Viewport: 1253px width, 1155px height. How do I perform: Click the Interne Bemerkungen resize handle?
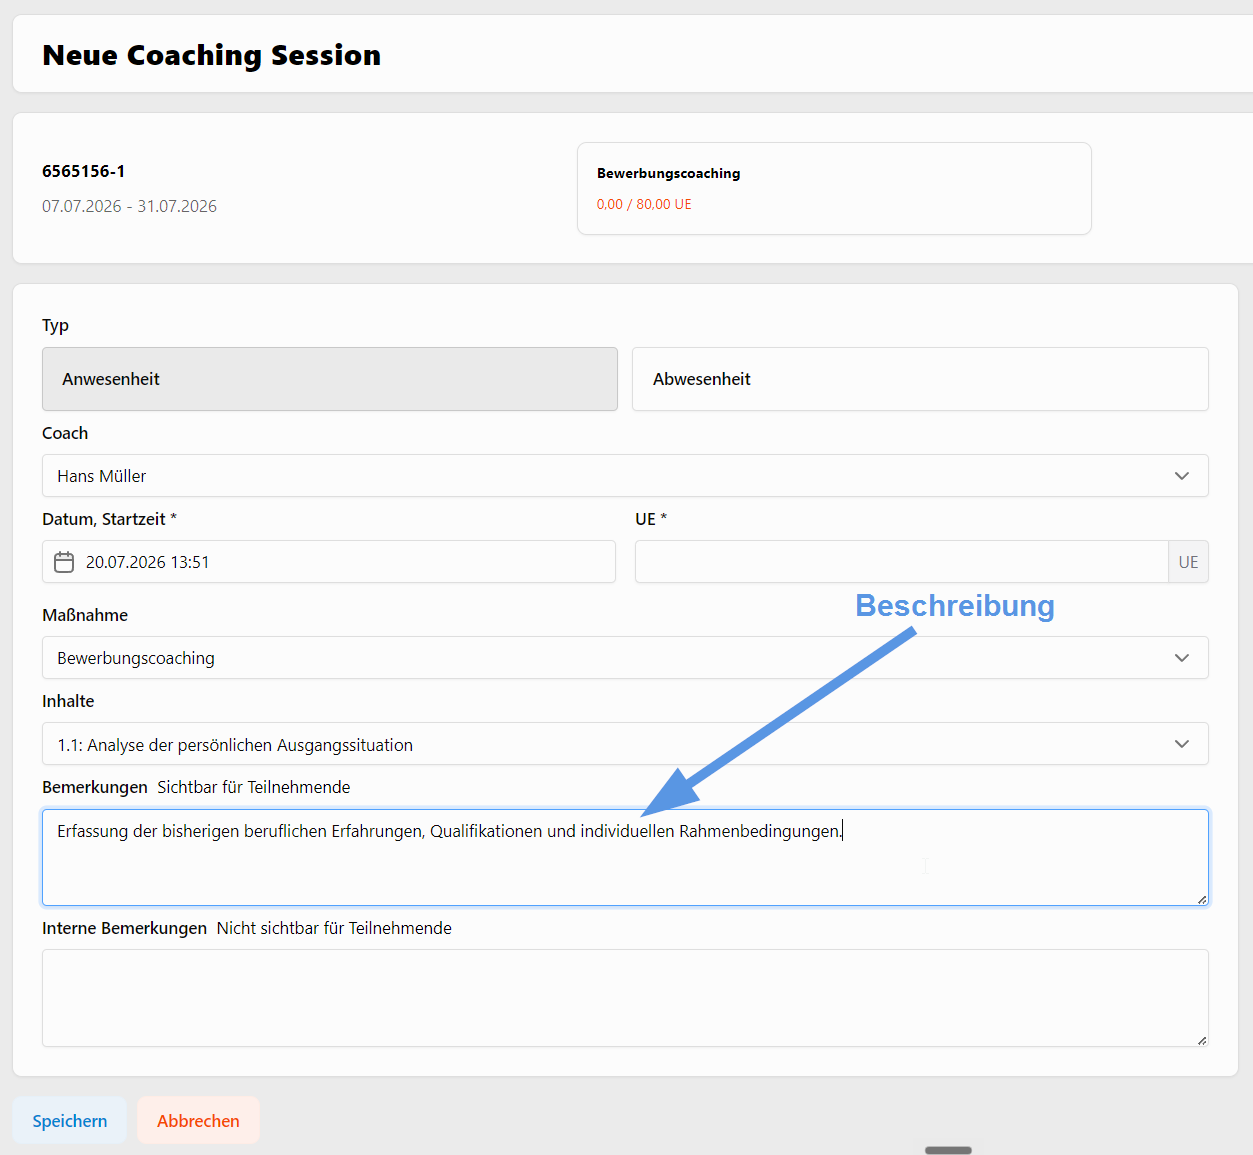pos(1202,1040)
